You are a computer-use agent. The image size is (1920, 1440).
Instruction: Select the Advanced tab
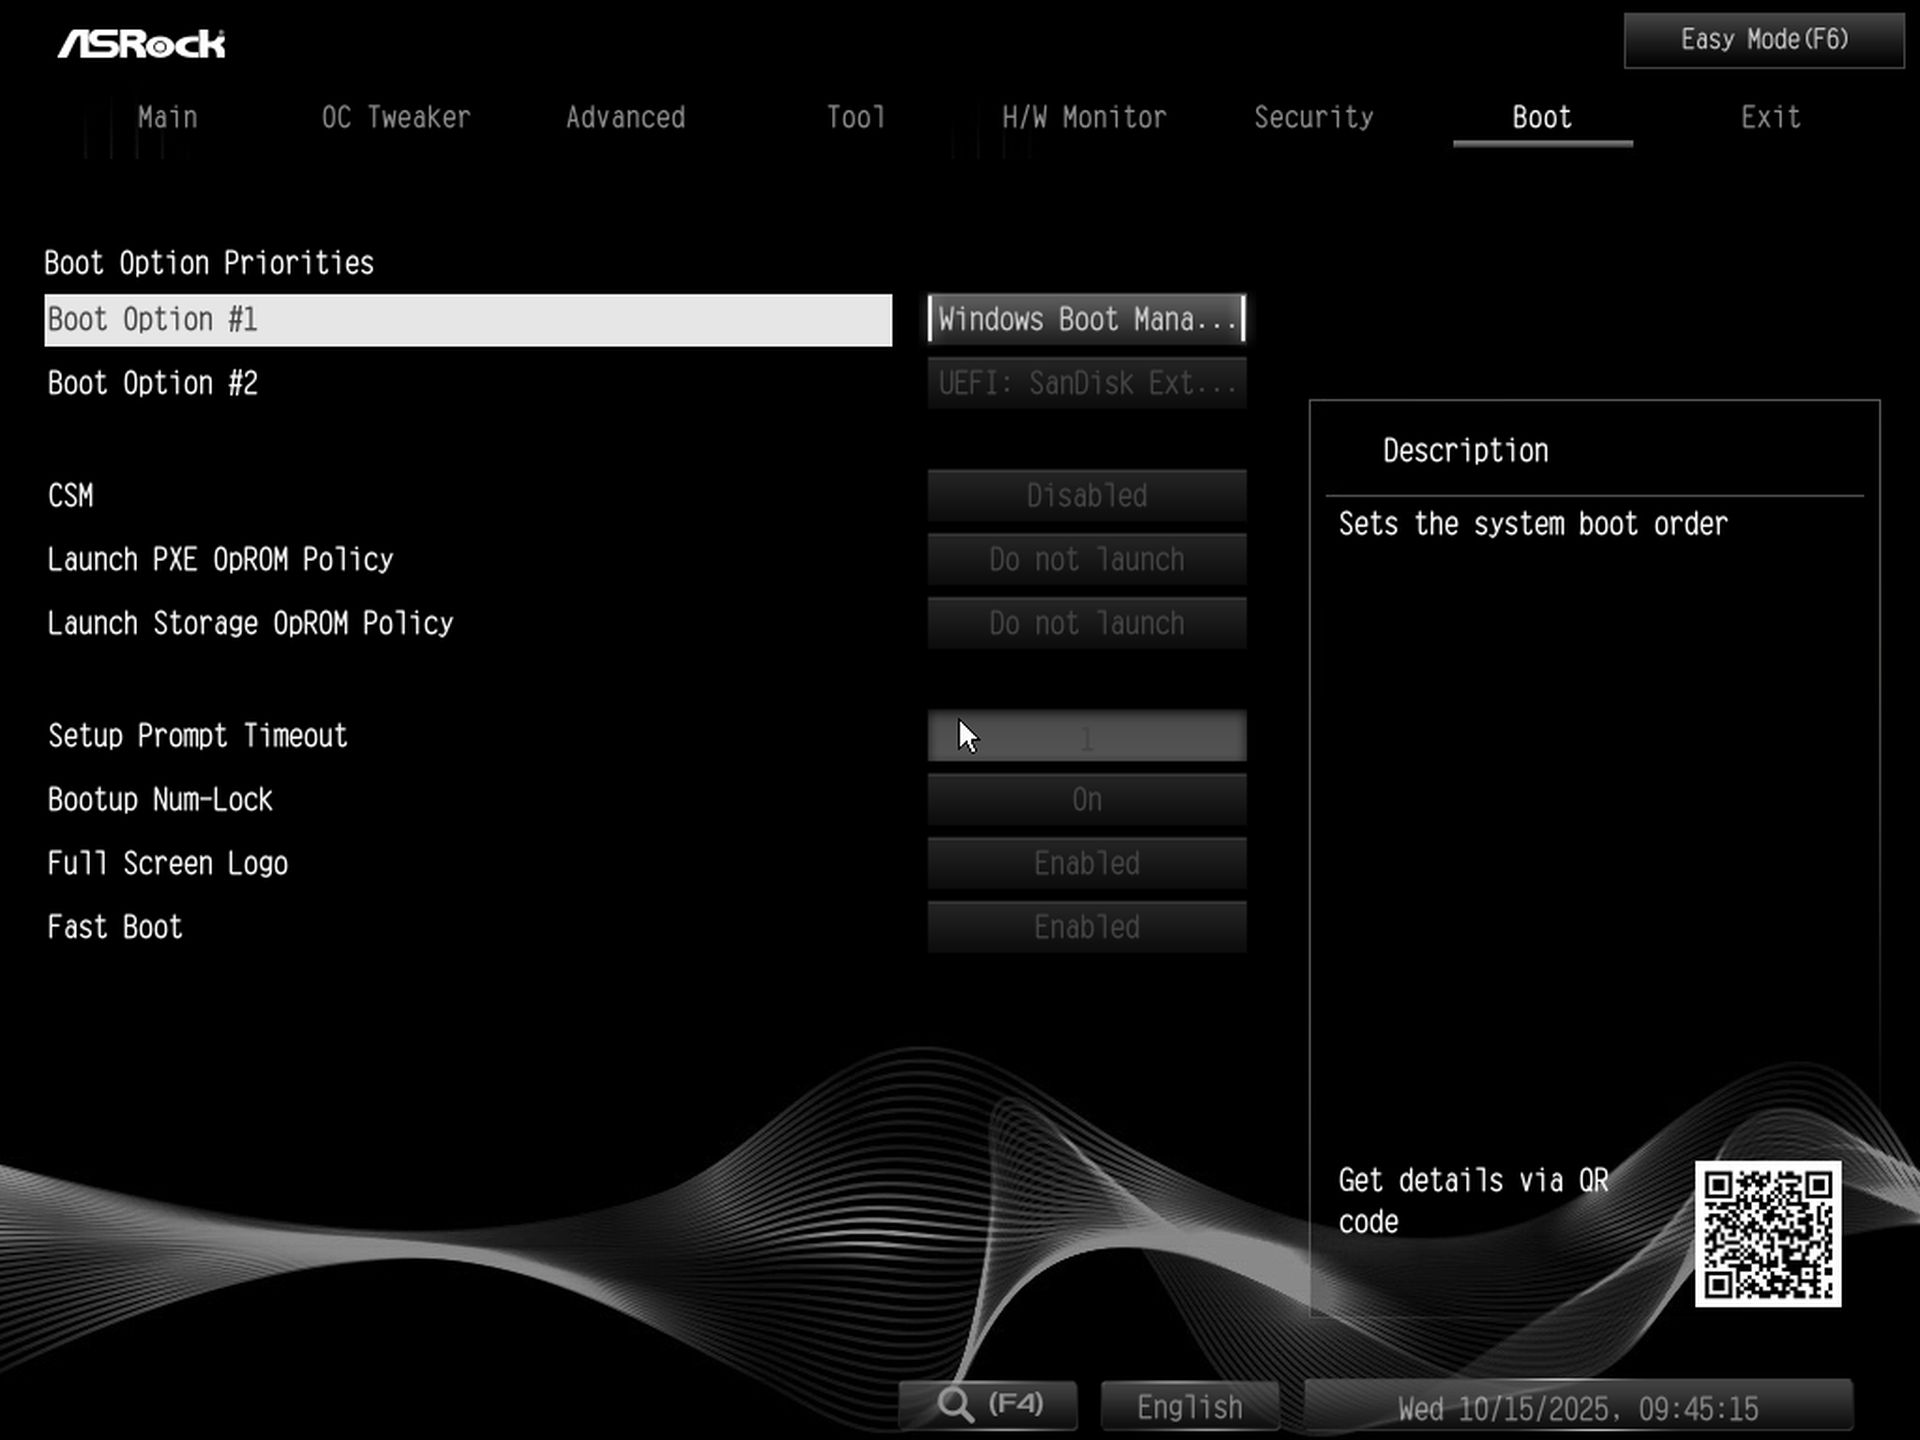(625, 117)
